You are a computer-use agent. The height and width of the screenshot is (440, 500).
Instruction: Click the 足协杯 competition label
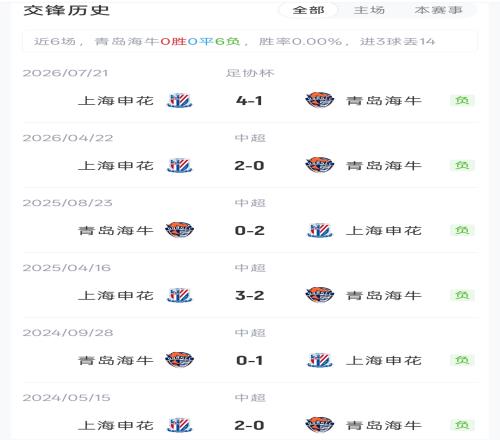(x=250, y=73)
